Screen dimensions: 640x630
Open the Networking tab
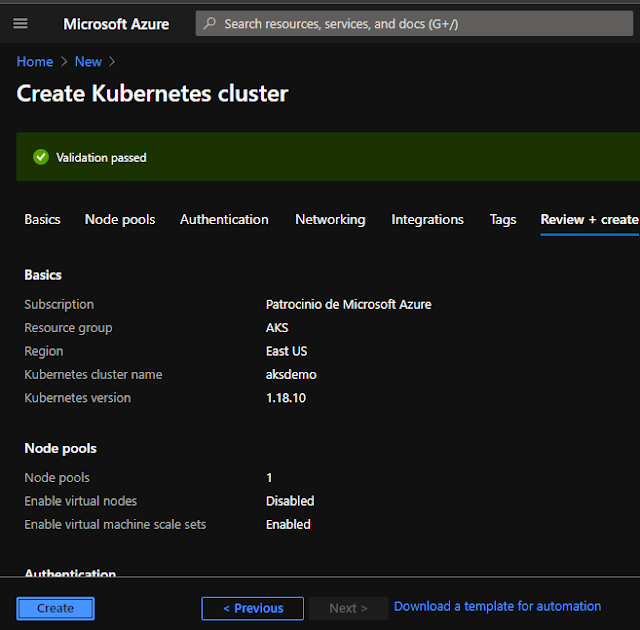click(x=330, y=220)
